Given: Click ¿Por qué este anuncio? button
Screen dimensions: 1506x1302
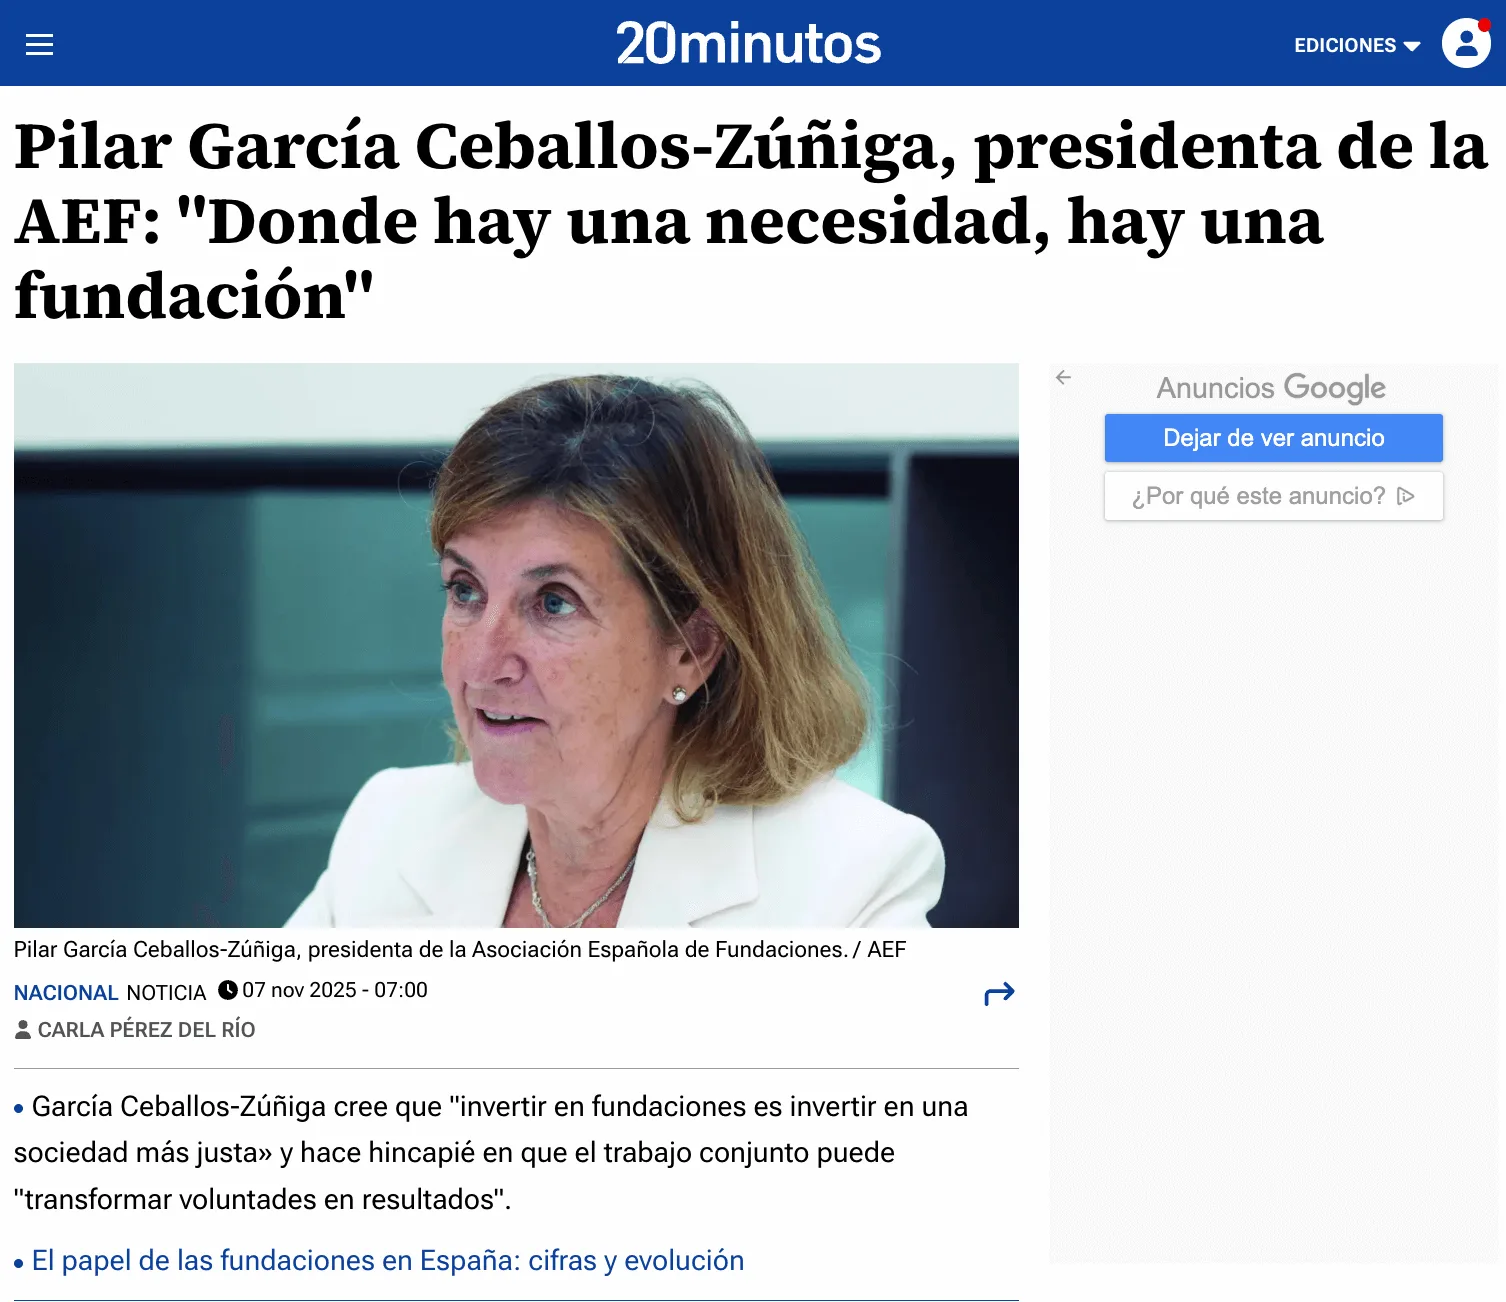Looking at the screenshot, I should coord(1273,496).
